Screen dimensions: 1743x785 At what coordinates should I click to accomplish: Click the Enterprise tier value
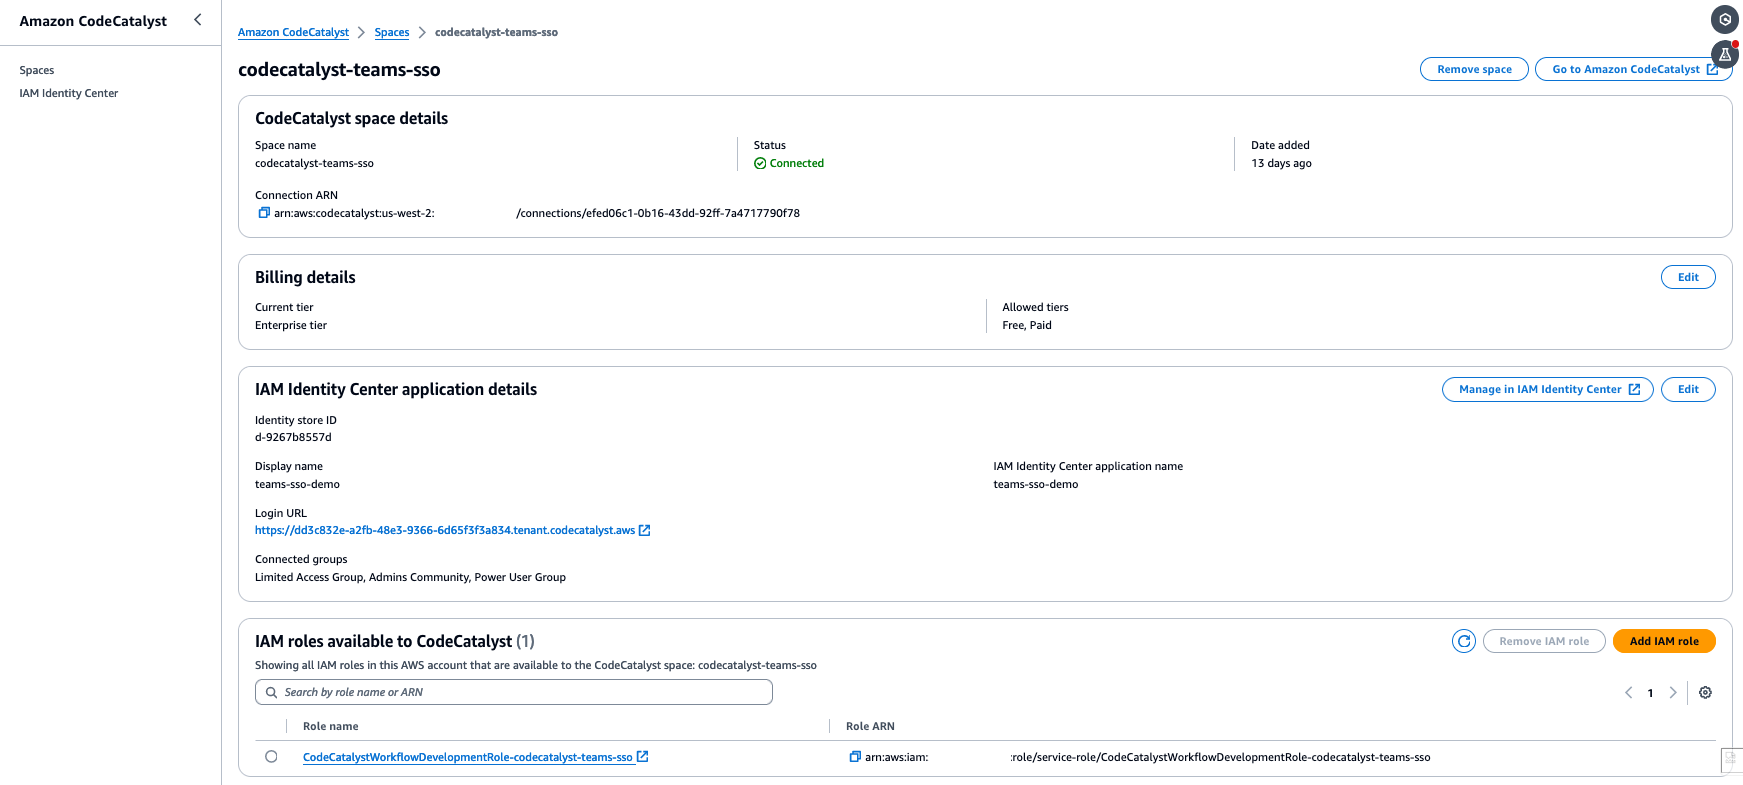point(291,325)
